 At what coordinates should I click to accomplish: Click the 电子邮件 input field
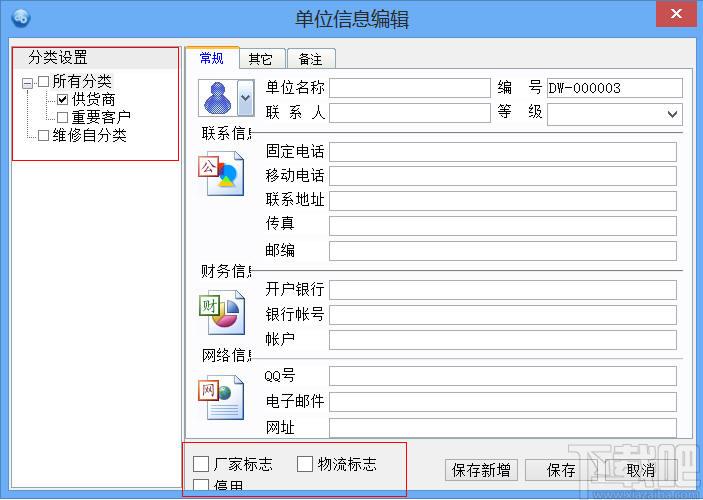click(x=503, y=402)
